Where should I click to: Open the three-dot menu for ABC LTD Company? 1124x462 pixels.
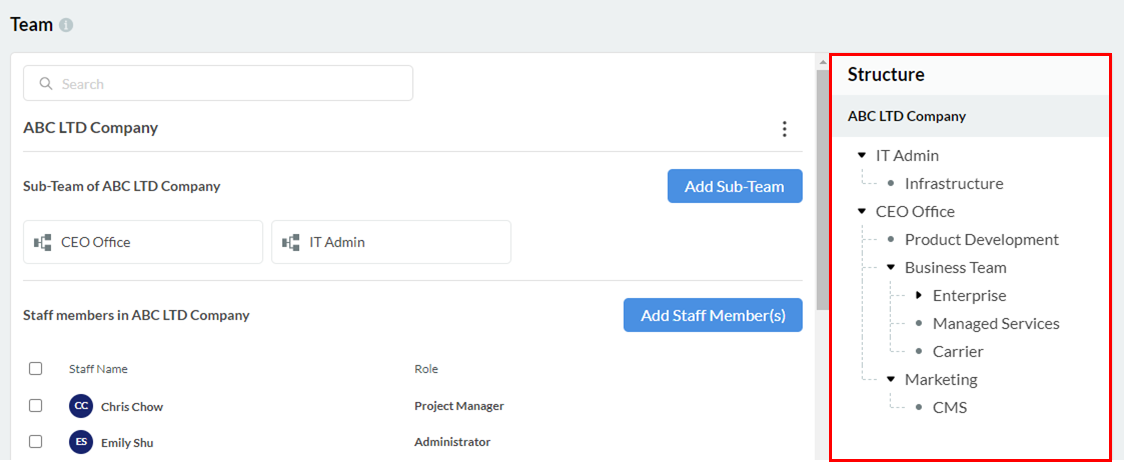click(x=784, y=129)
